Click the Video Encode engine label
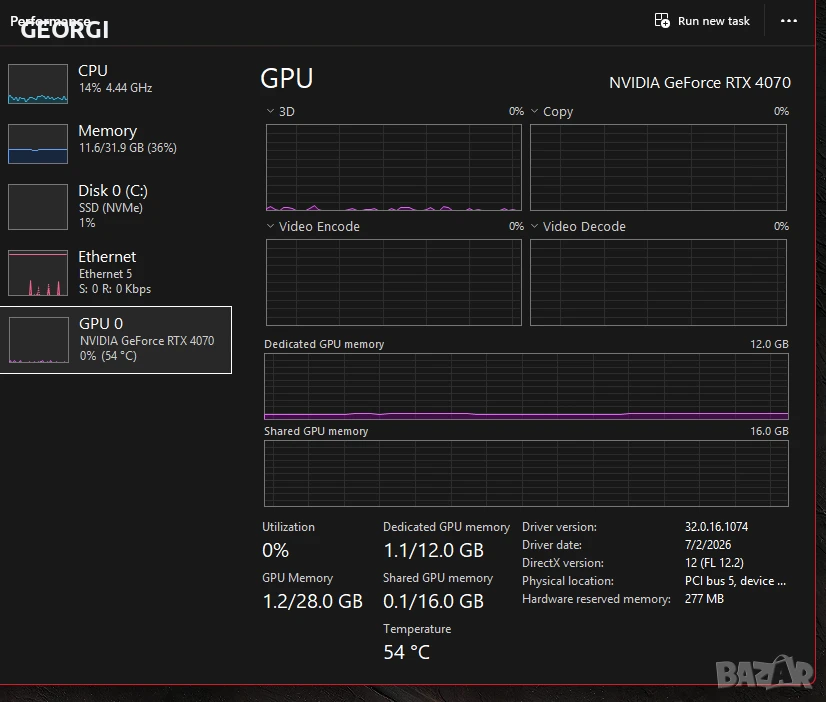This screenshot has width=826, height=702. (319, 226)
